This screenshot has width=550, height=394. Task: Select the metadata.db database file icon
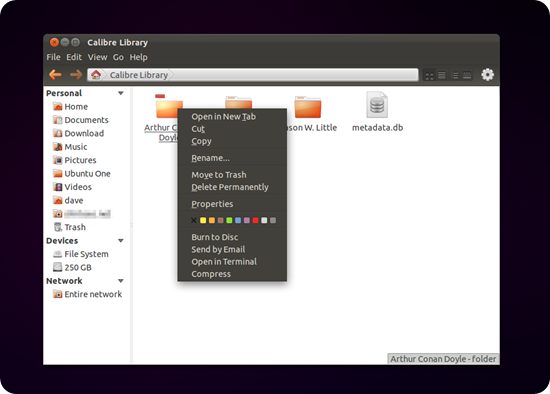(377, 104)
